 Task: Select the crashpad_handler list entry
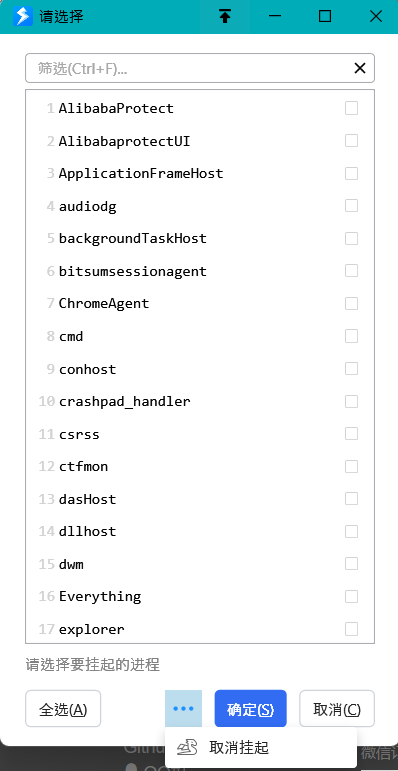[200, 401]
